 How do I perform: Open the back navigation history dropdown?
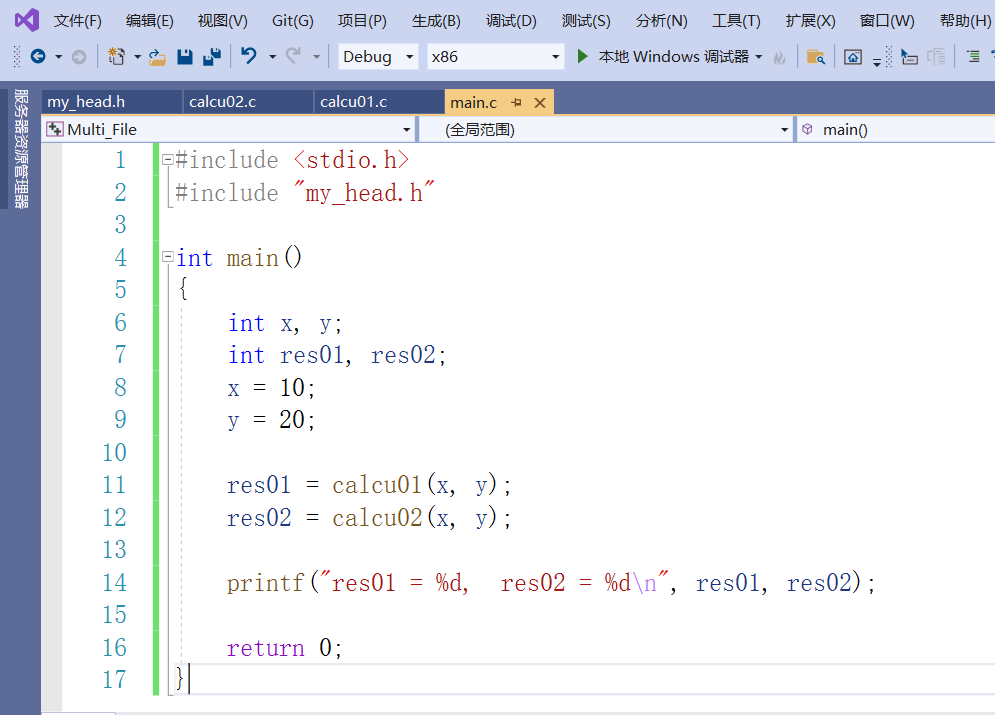58,57
